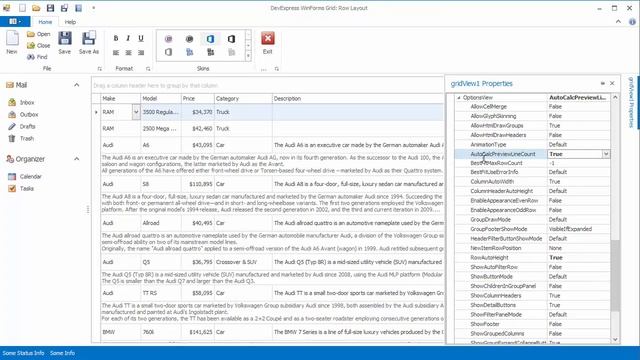The width and height of the screenshot is (640, 360).
Task: Open the Make cell dropdown in first row
Action: [136, 112]
